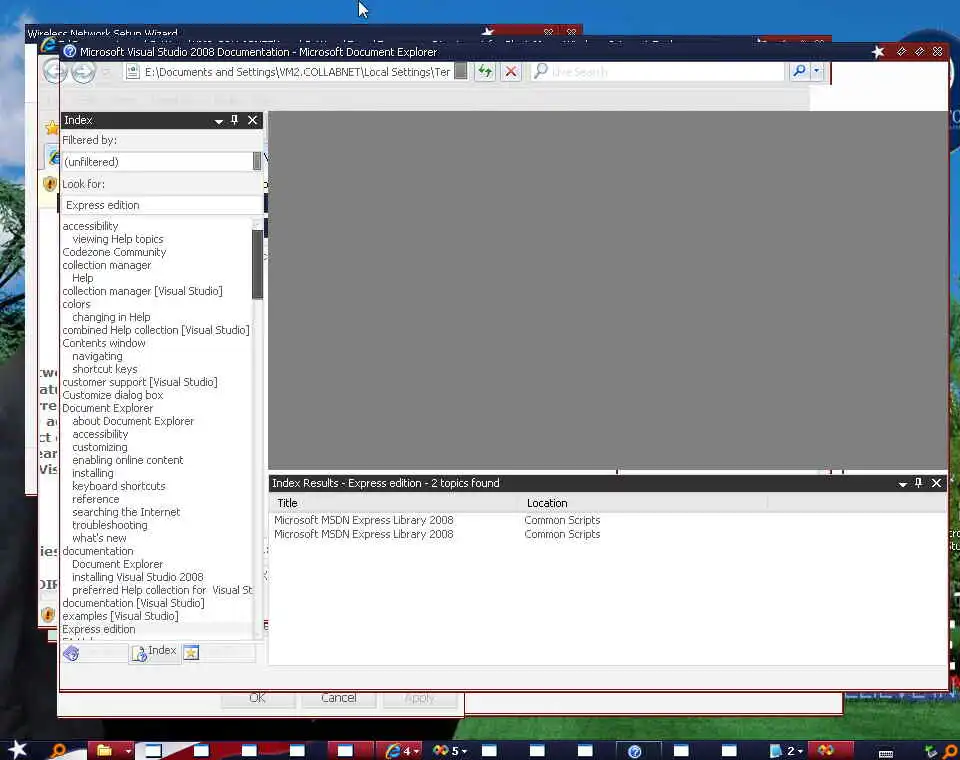Open the Contents tab book icon
This screenshot has height=760, width=960.
pos(71,653)
